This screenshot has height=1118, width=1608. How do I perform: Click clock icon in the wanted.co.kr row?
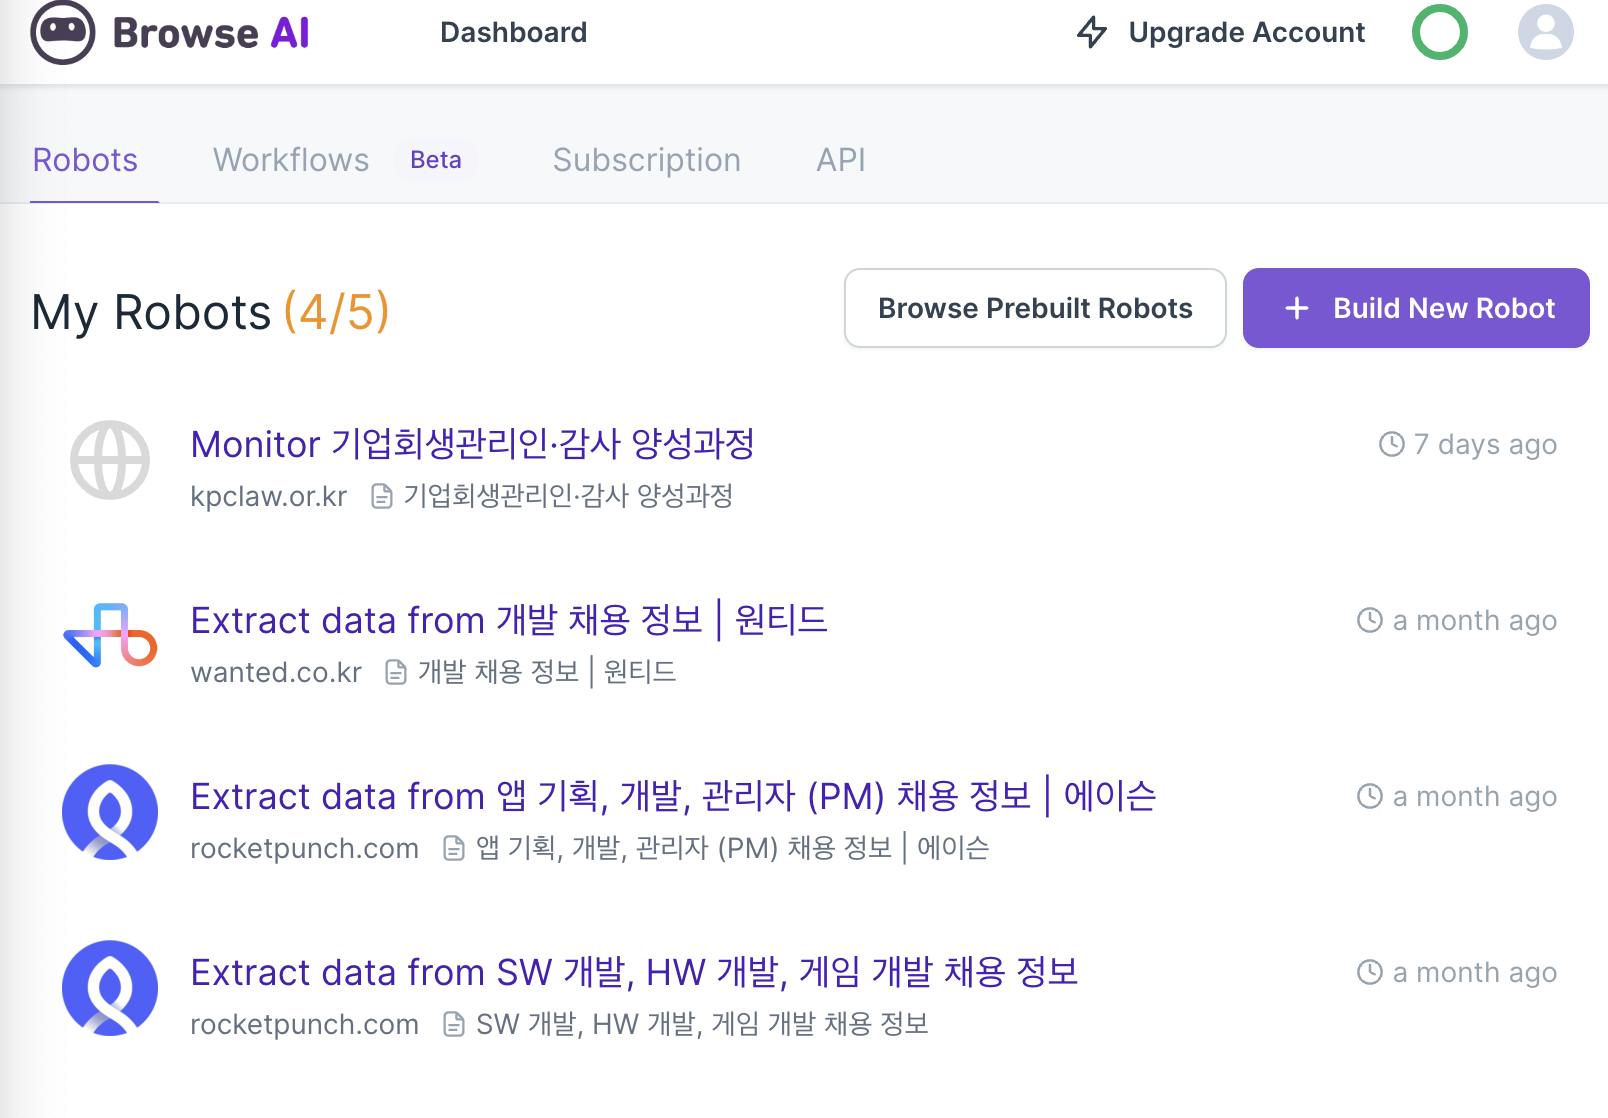click(x=1370, y=620)
